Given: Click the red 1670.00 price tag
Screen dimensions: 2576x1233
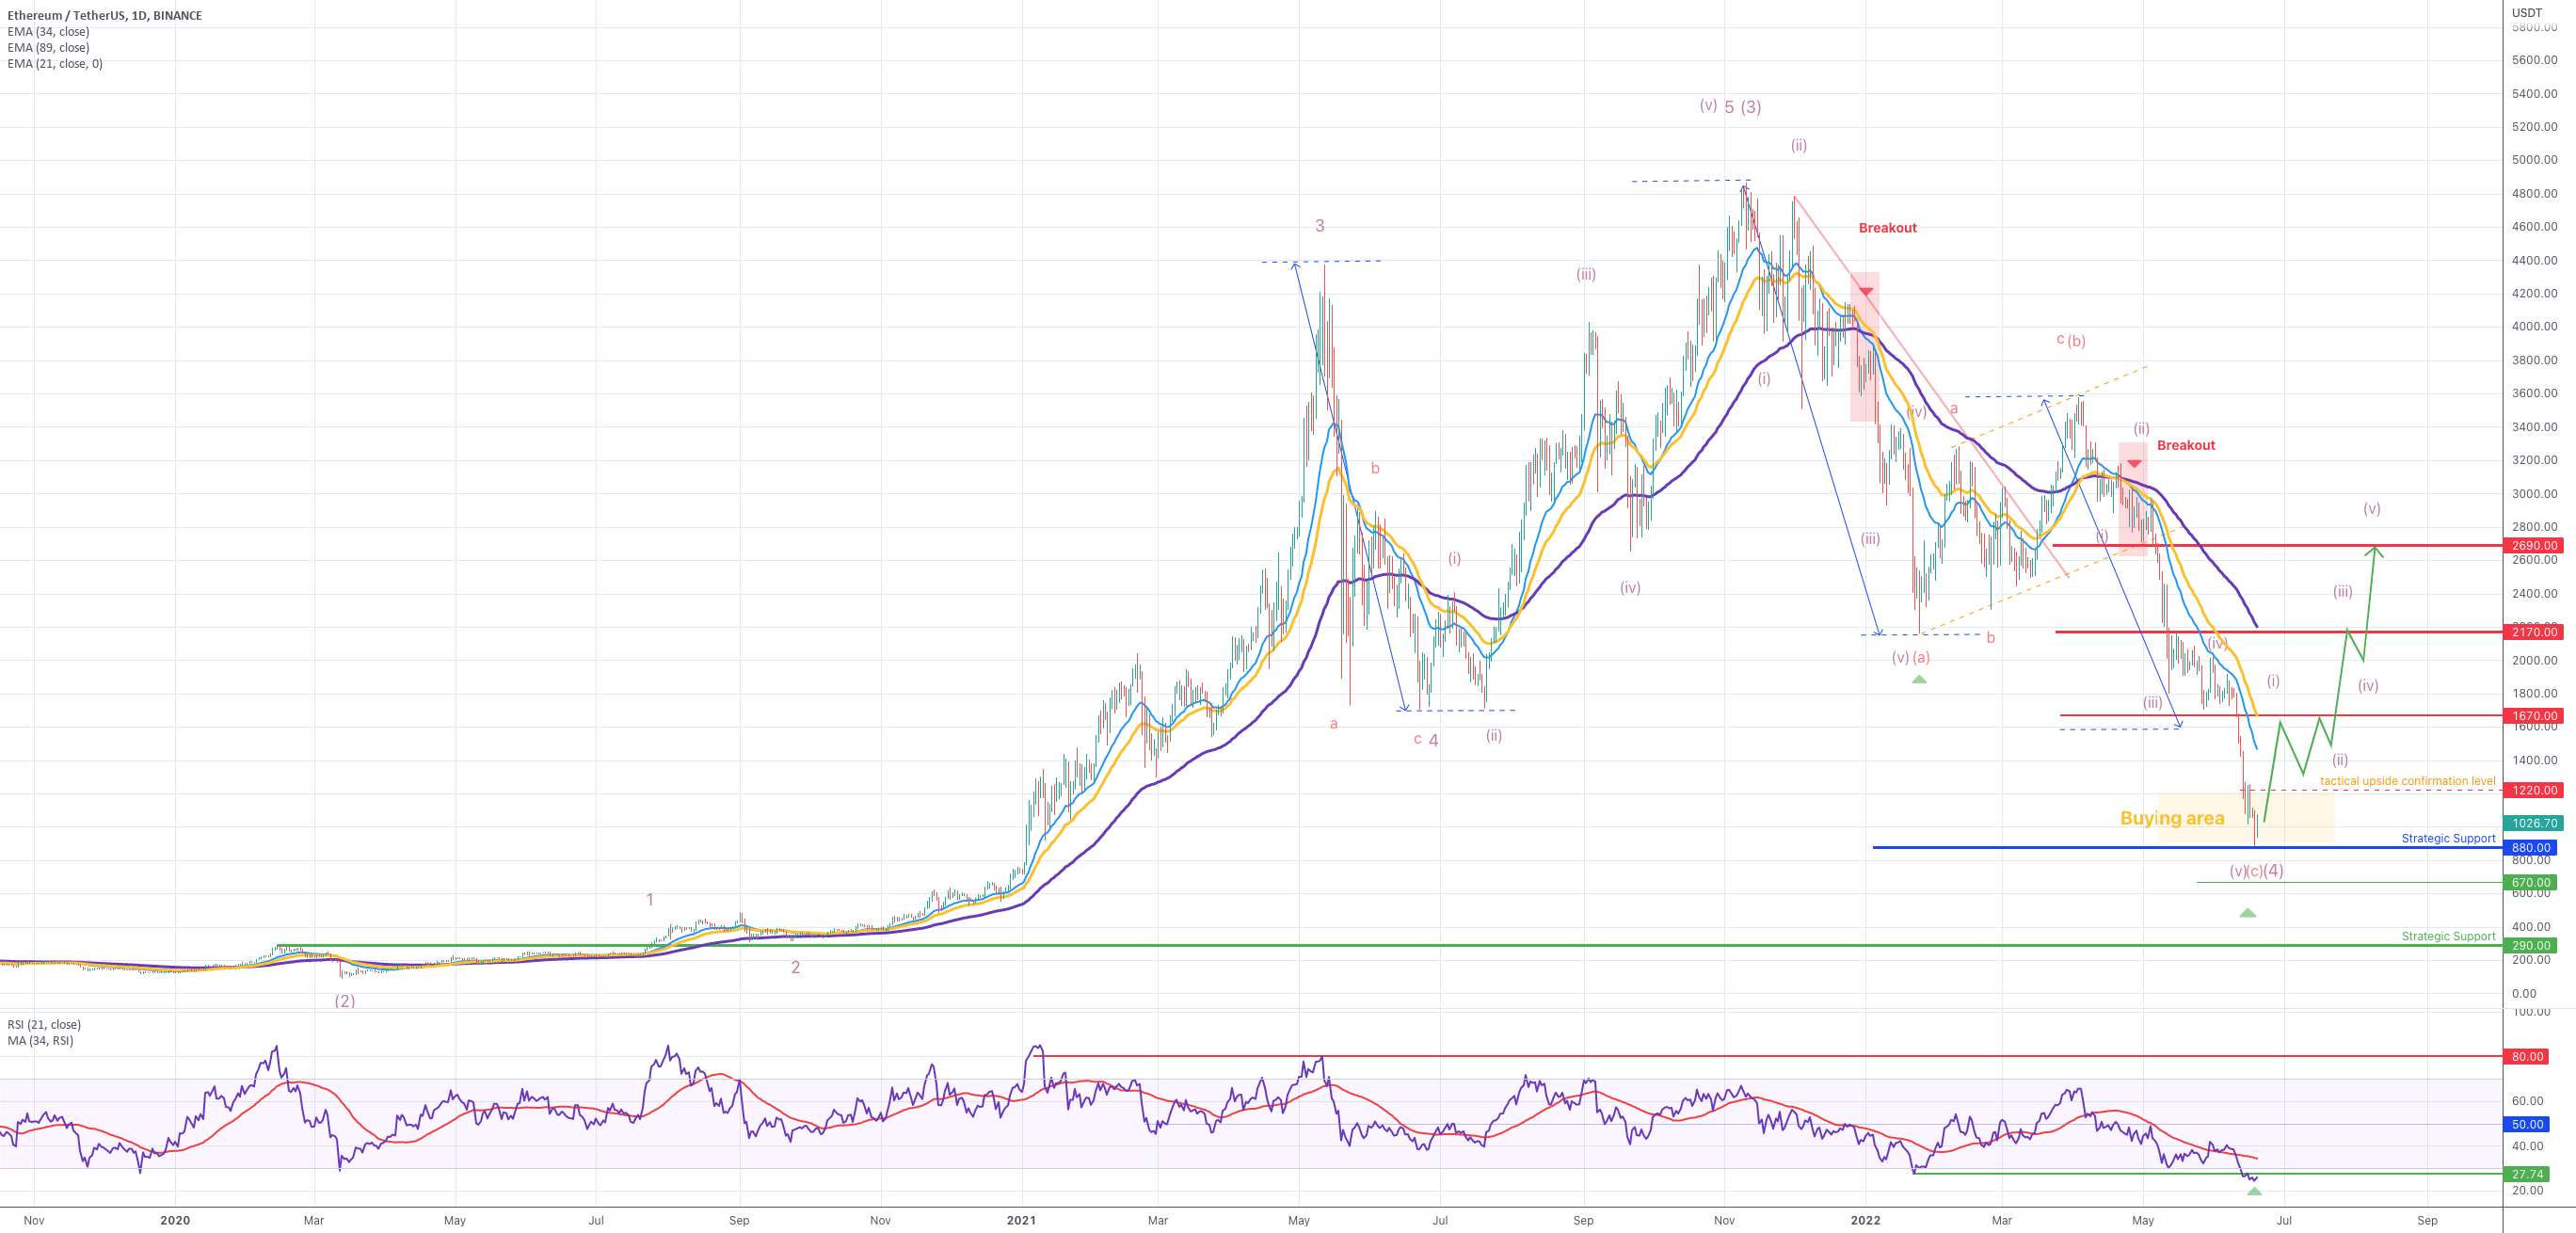Looking at the screenshot, I should coord(2532,716).
